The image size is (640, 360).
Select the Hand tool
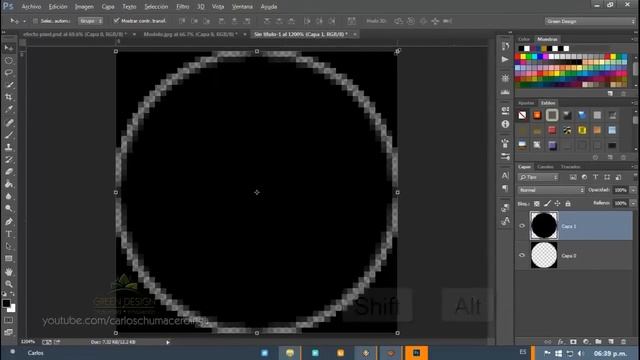(x=9, y=271)
